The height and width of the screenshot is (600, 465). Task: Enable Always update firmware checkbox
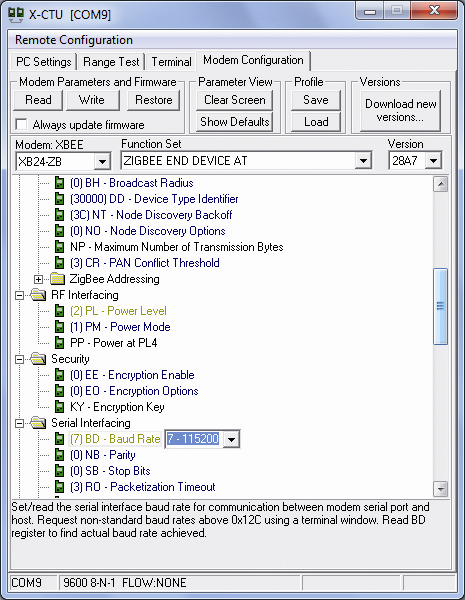point(21,124)
